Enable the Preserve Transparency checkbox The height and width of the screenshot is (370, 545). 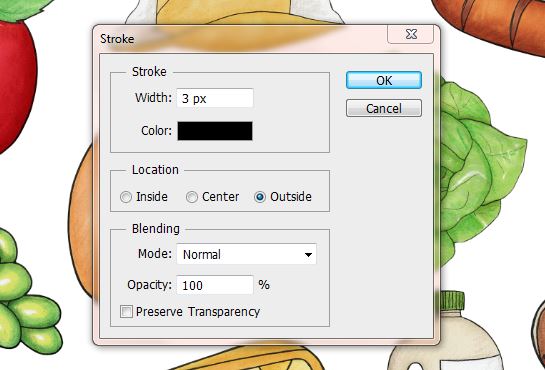point(126,312)
